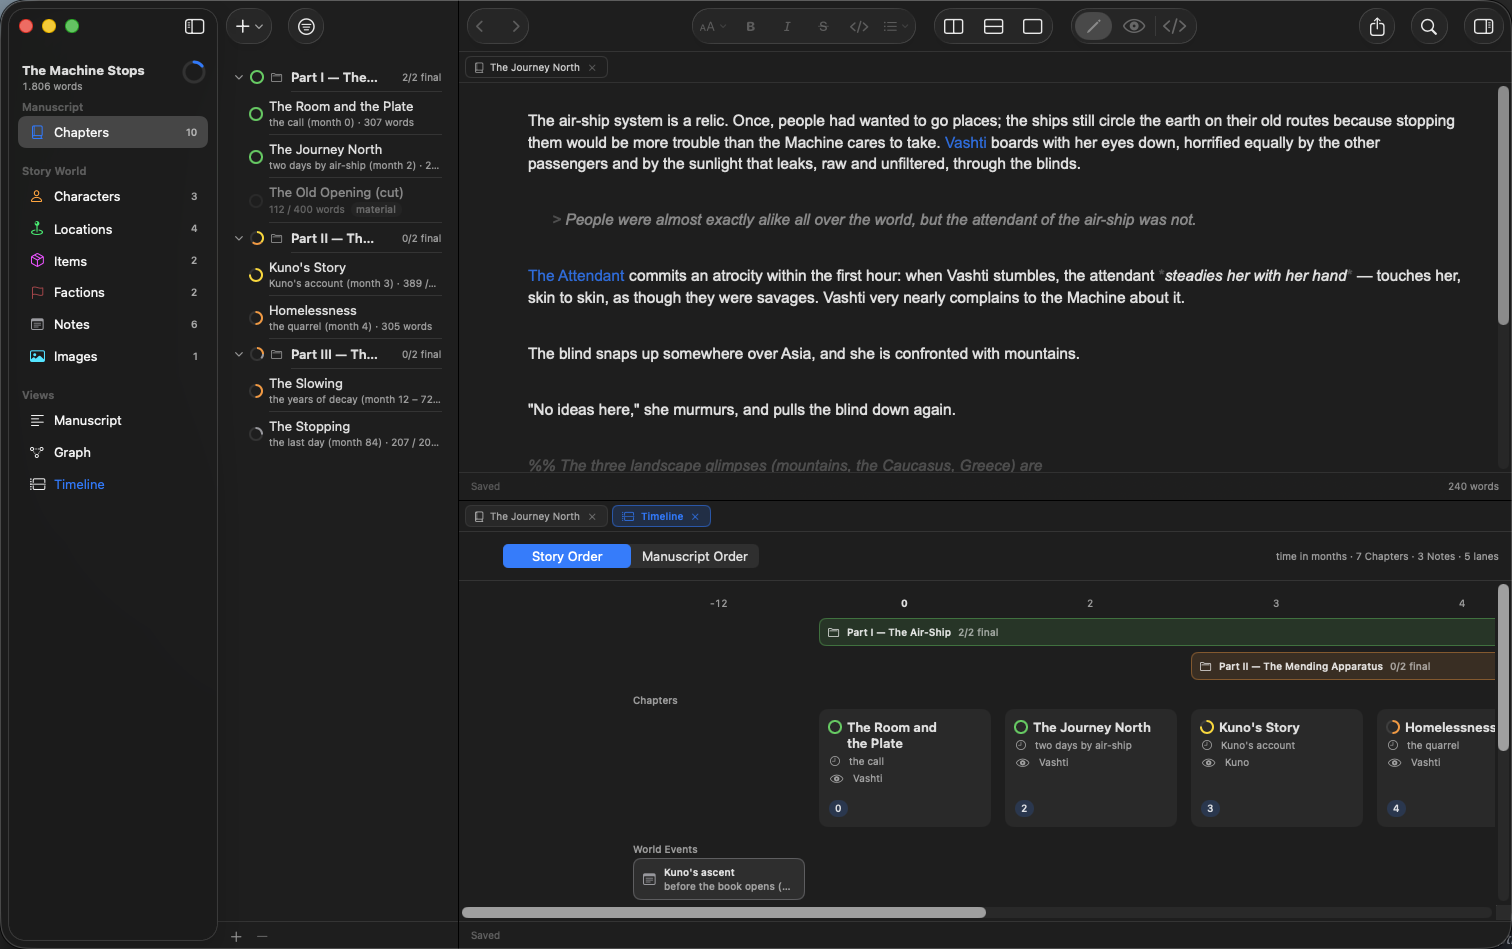Toggle status circle of Homelessness in chapter list

(256, 318)
